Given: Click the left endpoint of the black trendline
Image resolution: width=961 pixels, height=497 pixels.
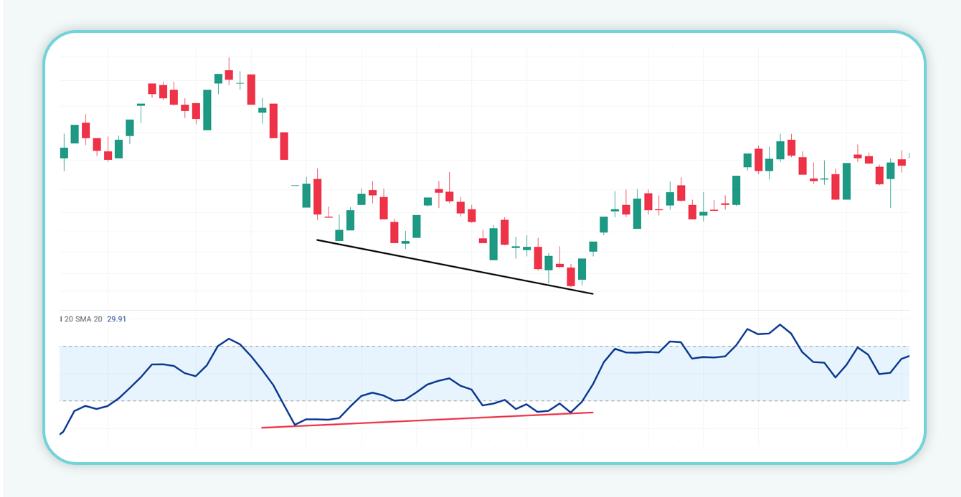Looking at the screenshot, I should pyautogui.click(x=317, y=240).
